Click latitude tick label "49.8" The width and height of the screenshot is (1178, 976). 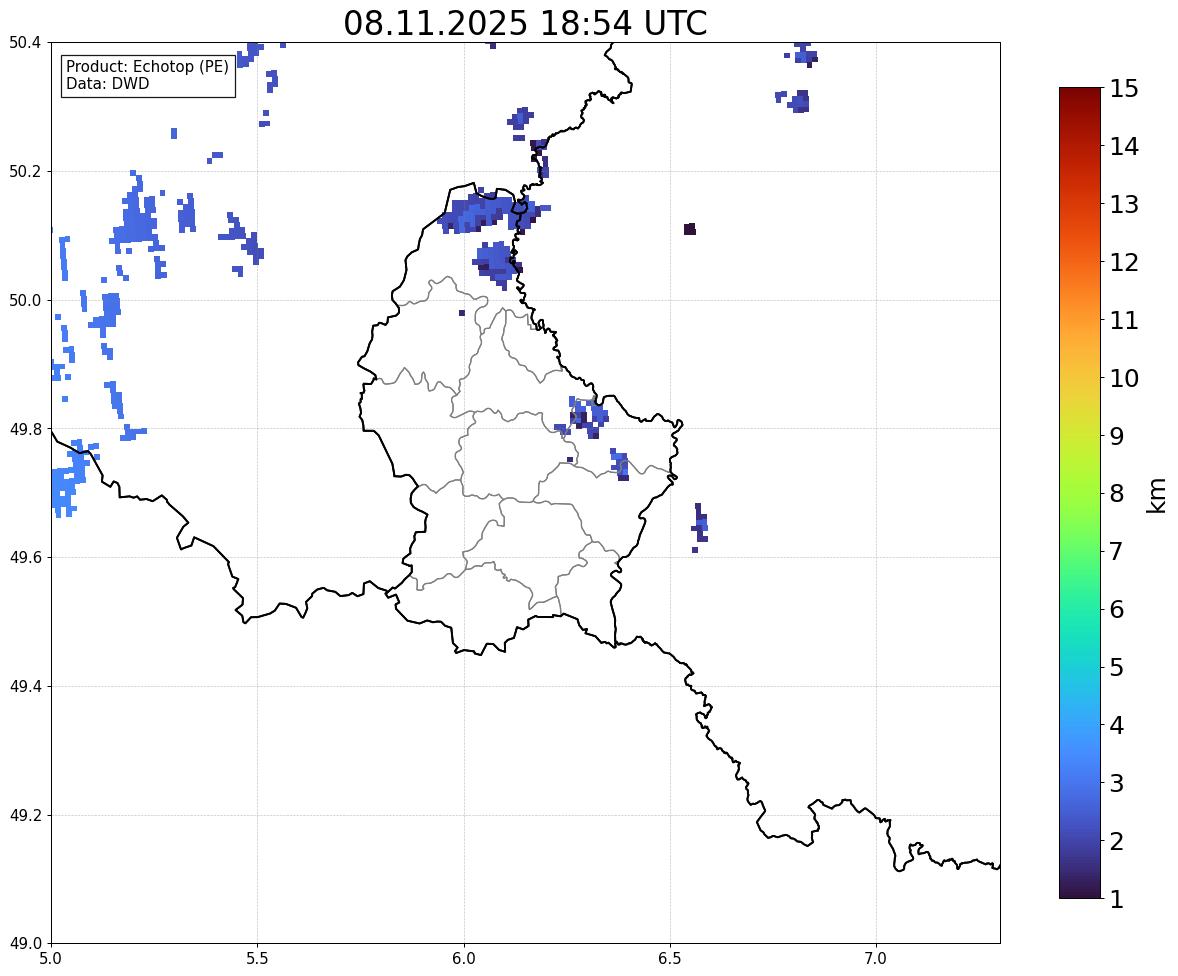pyautogui.click(x=25, y=429)
